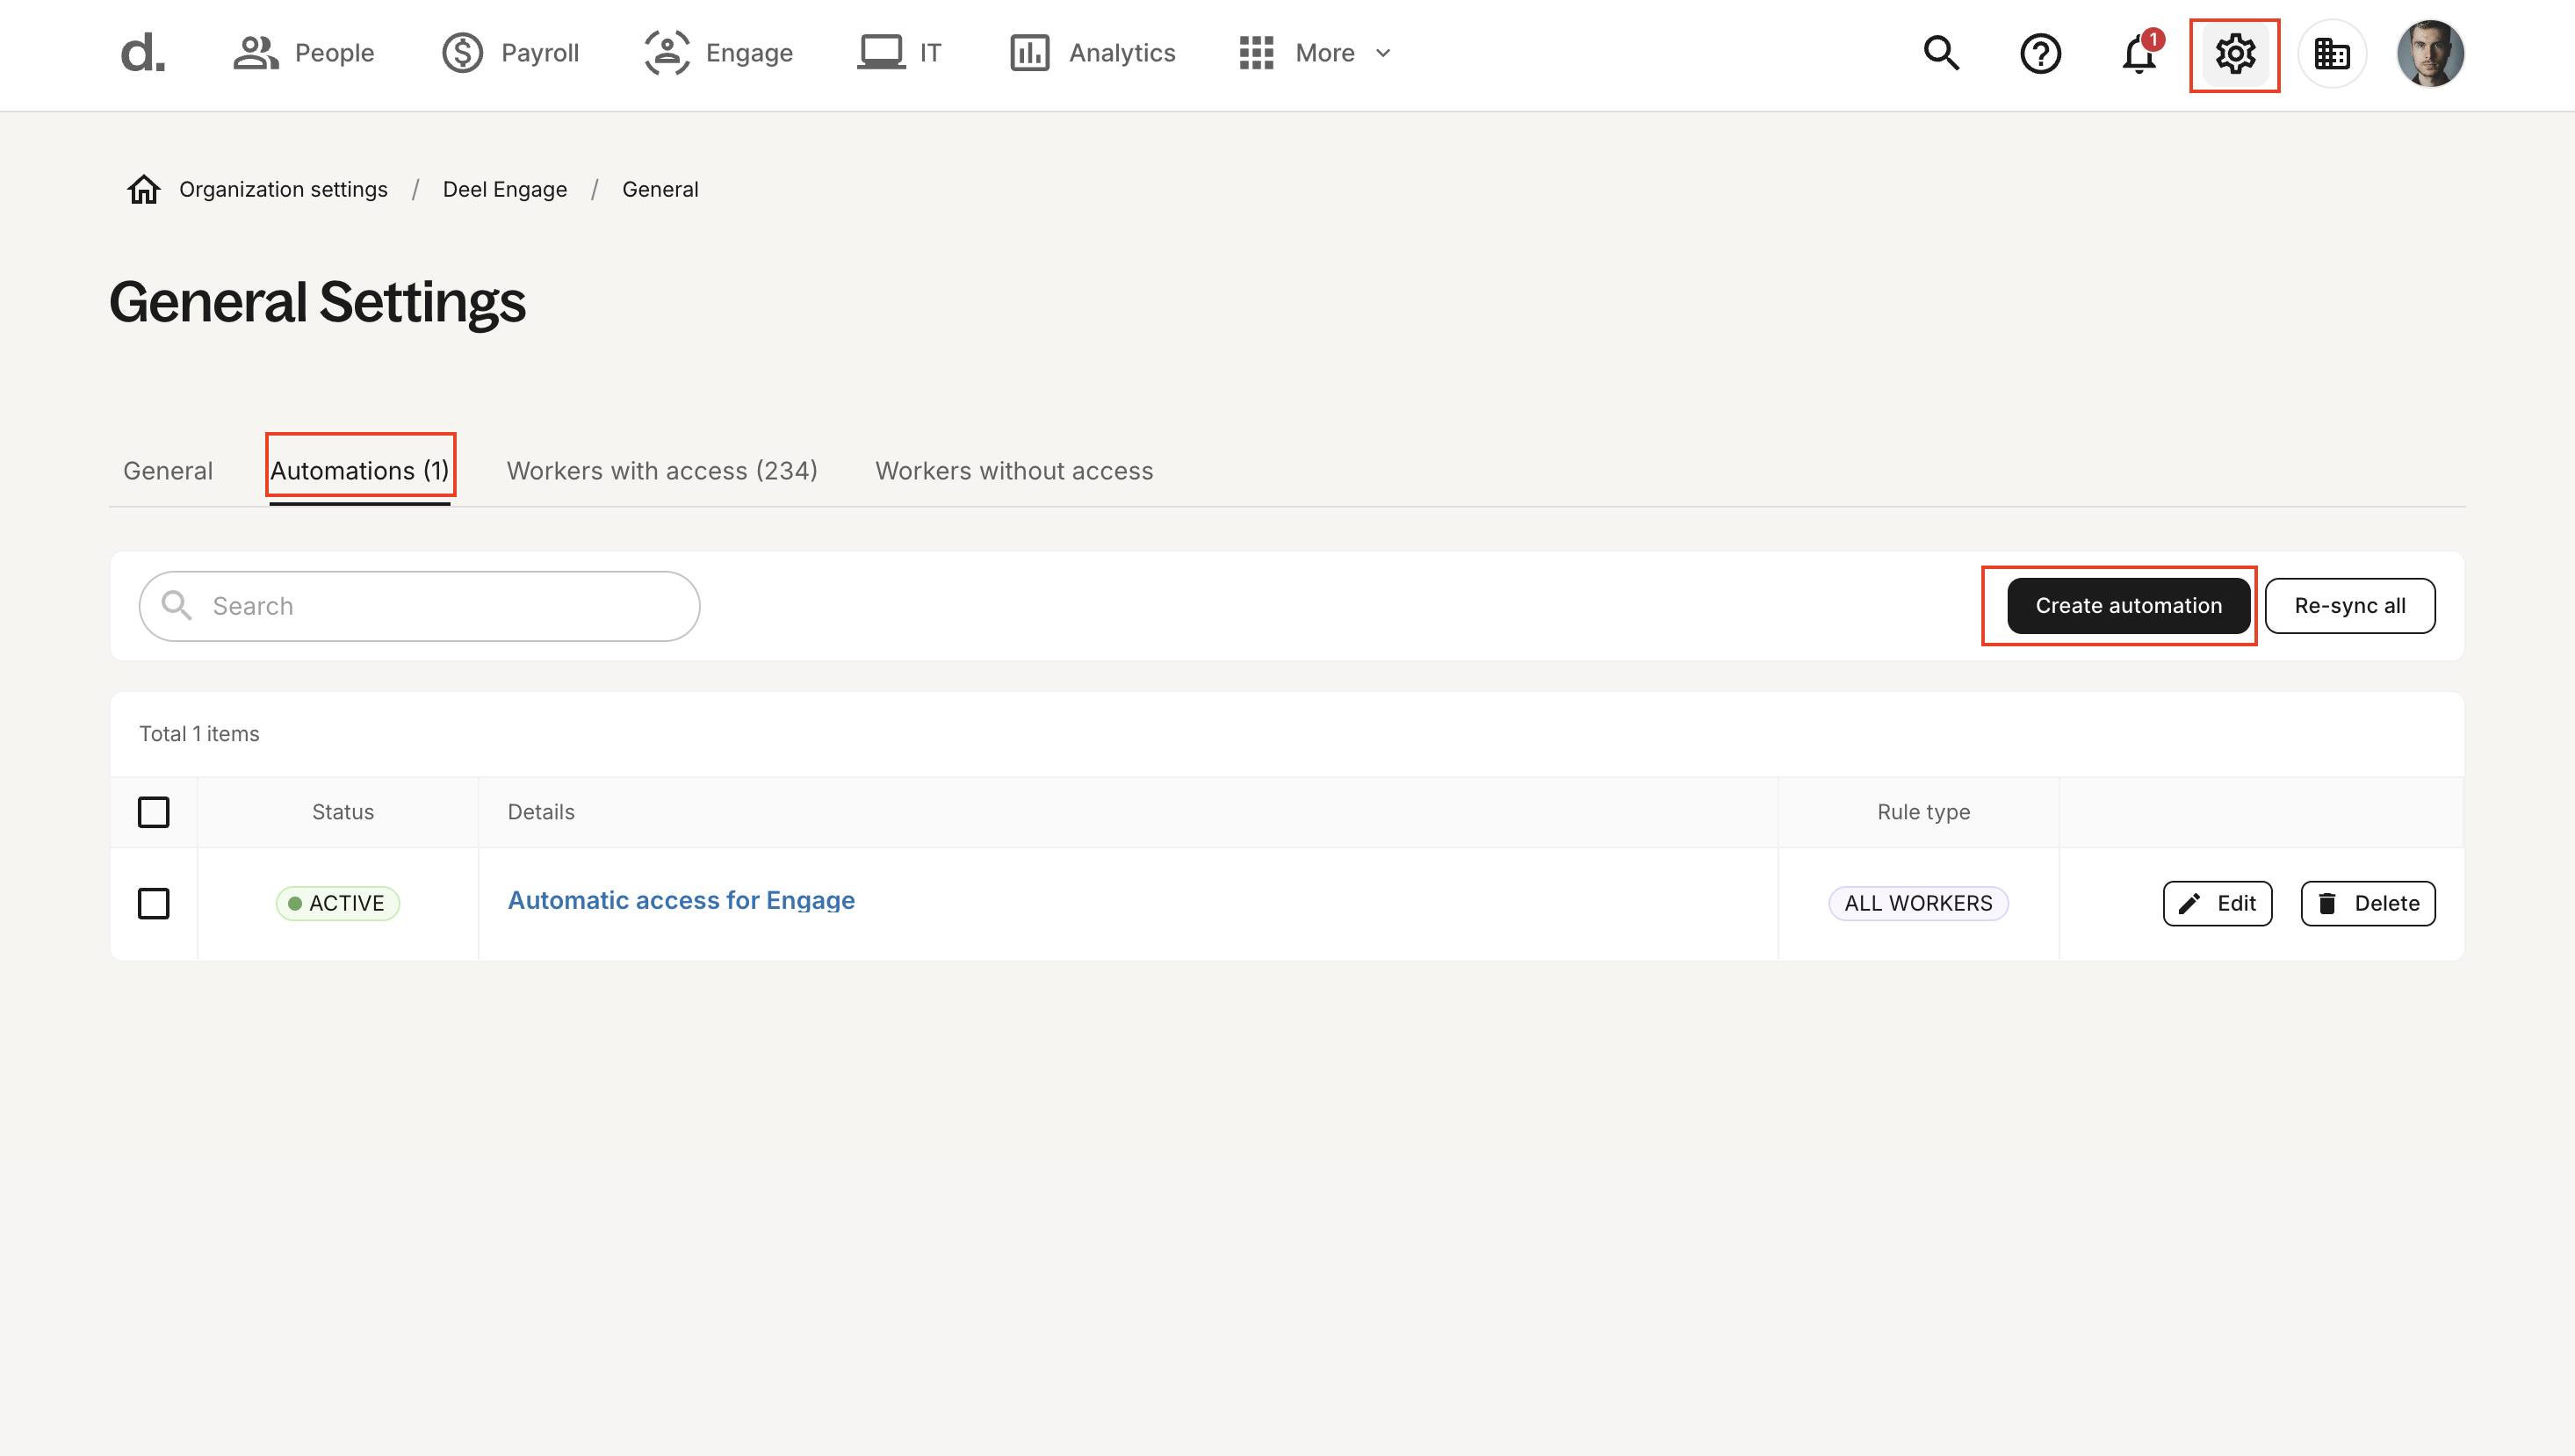Image resolution: width=2575 pixels, height=1456 pixels.
Task: Click the Total 1 items label
Action: click(199, 734)
